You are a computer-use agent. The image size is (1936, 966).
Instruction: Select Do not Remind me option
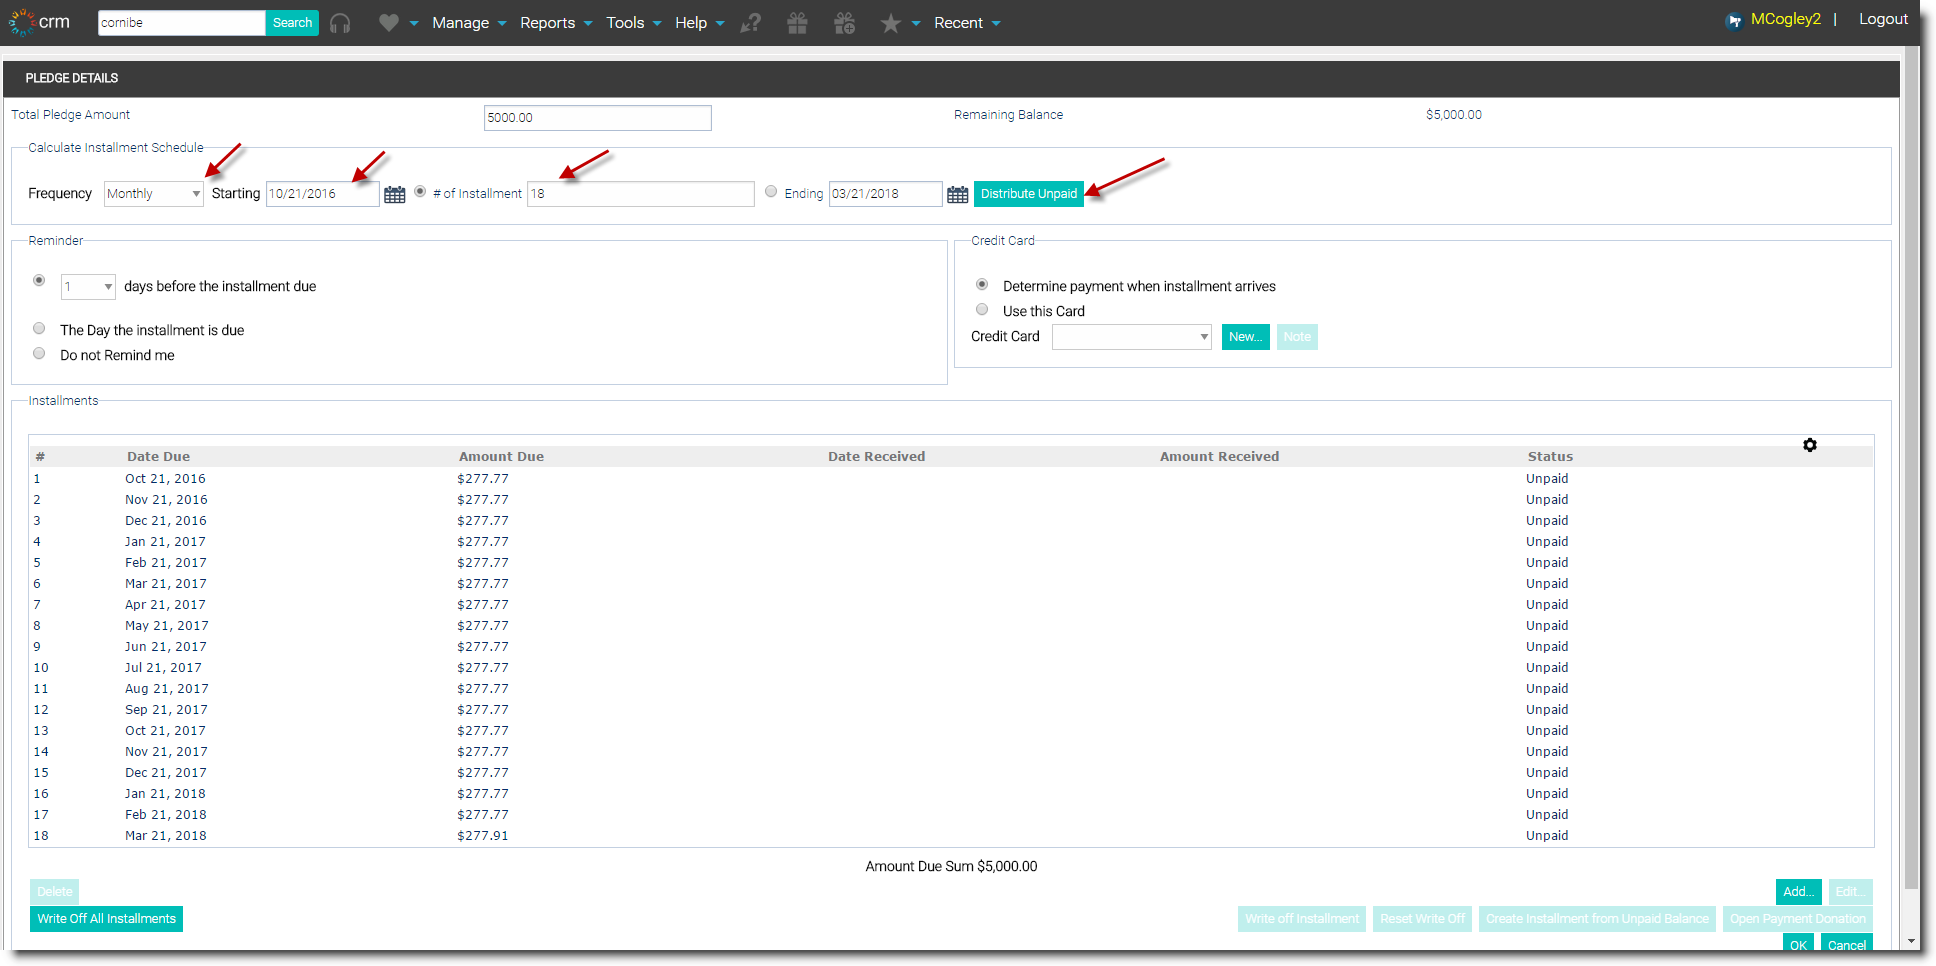[x=39, y=353]
